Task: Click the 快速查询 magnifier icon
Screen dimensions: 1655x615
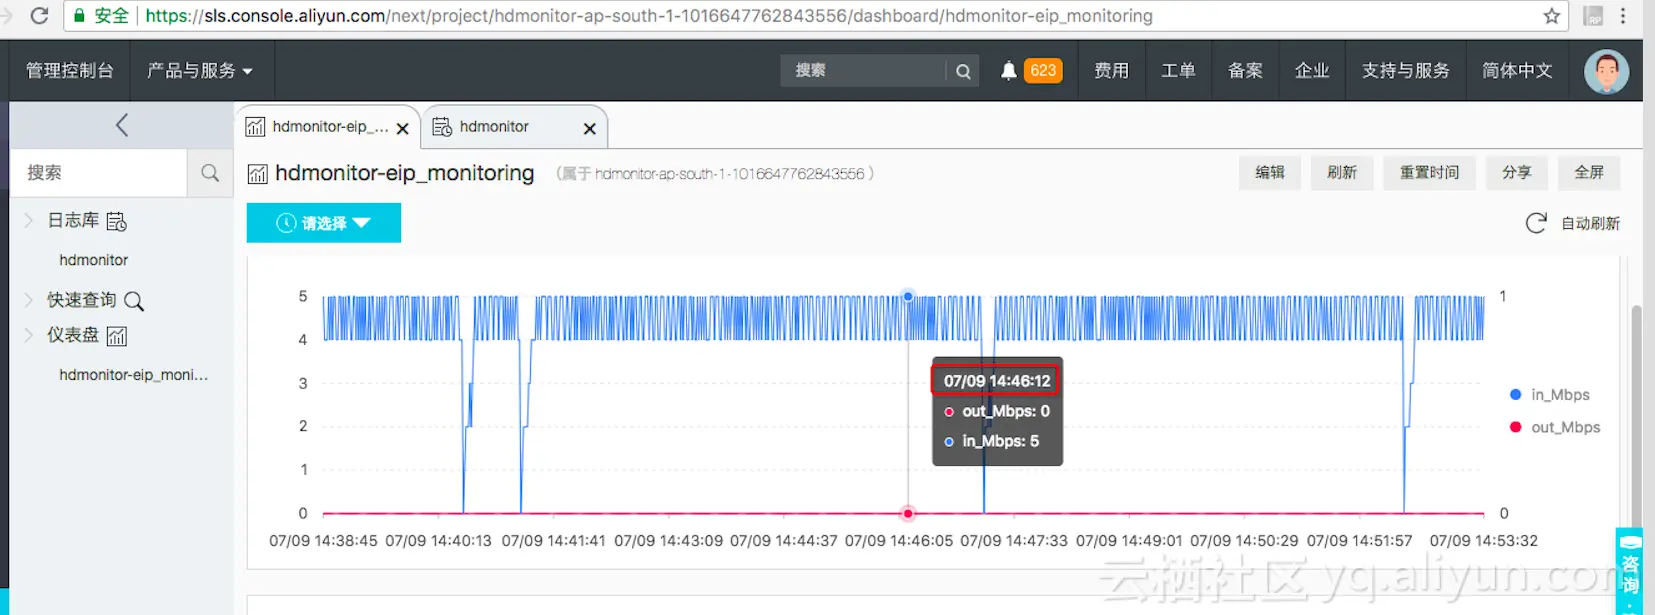Action: [x=134, y=301]
